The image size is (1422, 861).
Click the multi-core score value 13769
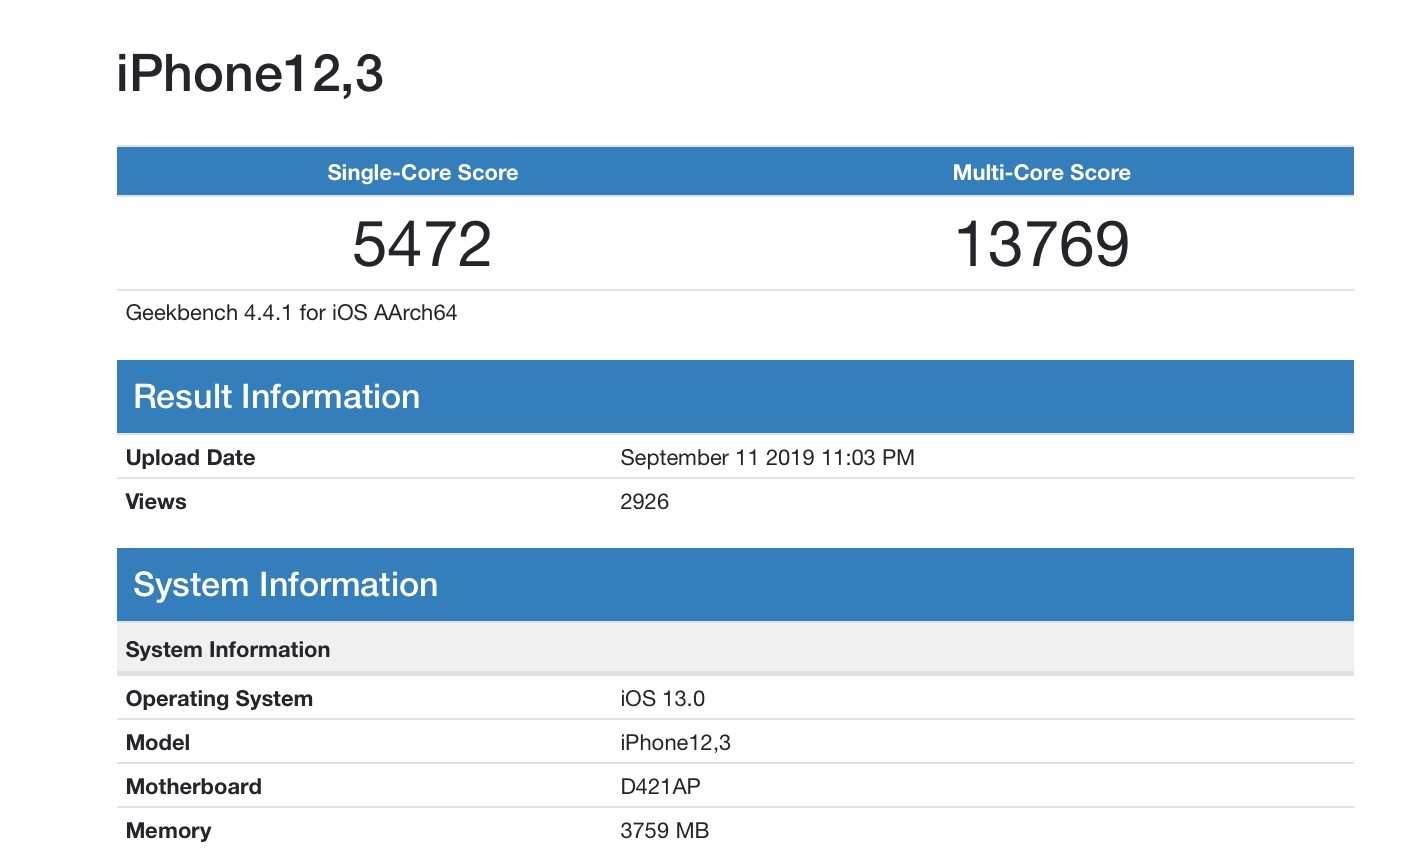(x=1042, y=244)
